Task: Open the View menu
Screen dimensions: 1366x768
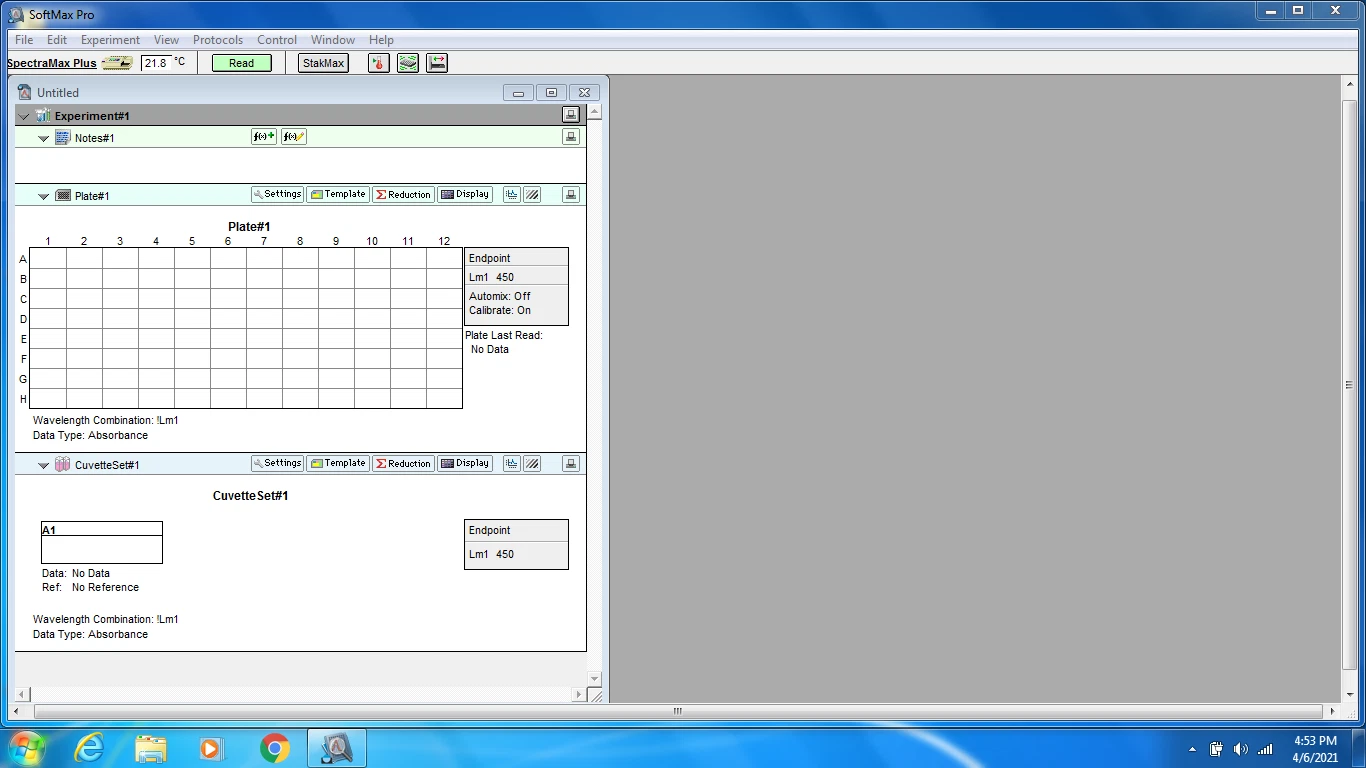Action: [166, 40]
